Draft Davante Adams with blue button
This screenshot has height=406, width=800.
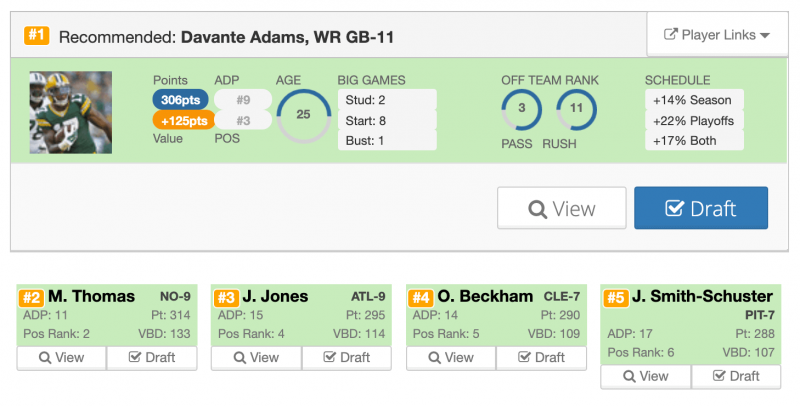tap(701, 208)
